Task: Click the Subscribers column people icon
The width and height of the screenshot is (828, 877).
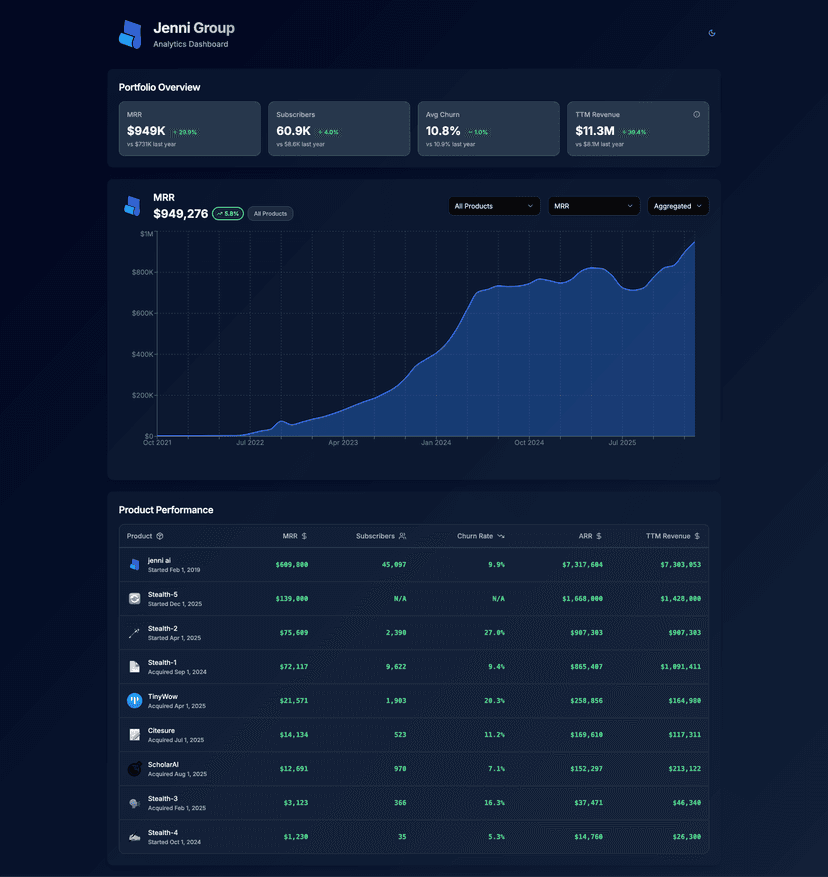Action: pyautogui.click(x=402, y=536)
